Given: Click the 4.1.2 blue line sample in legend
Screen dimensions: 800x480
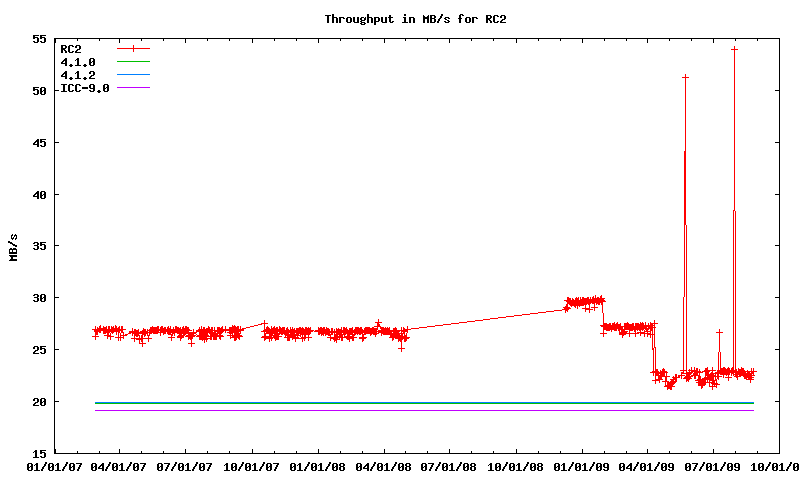Looking at the screenshot, I should (x=133, y=75).
